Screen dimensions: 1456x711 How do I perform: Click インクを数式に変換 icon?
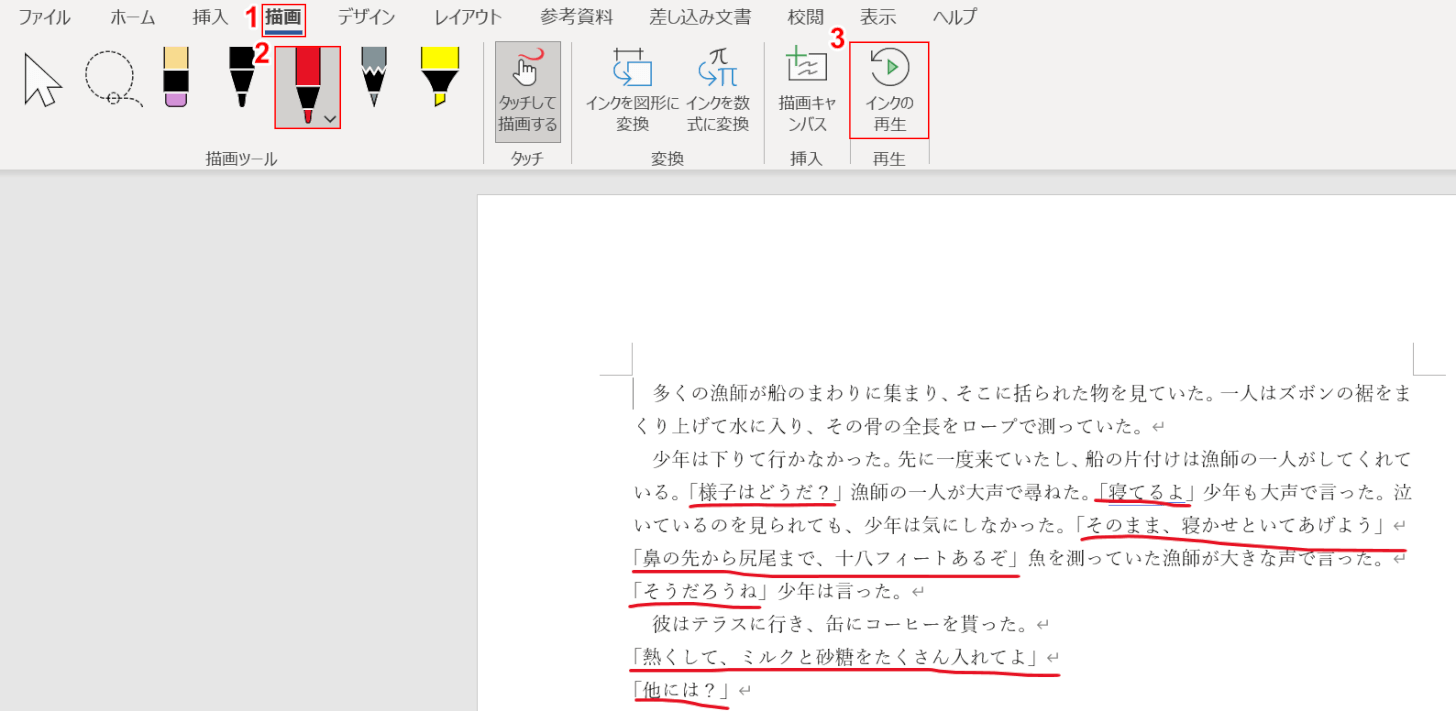pyautogui.click(x=717, y=91)
